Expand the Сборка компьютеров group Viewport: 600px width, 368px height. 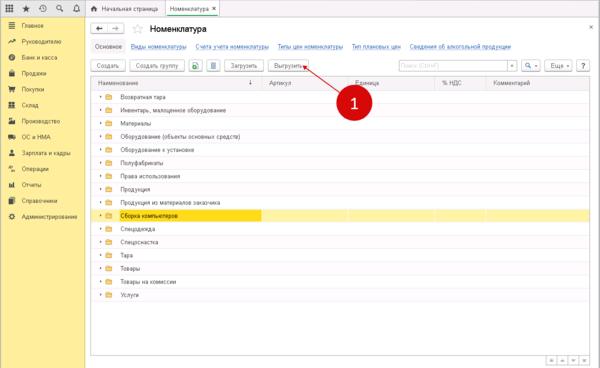click(x=101, y=216)
